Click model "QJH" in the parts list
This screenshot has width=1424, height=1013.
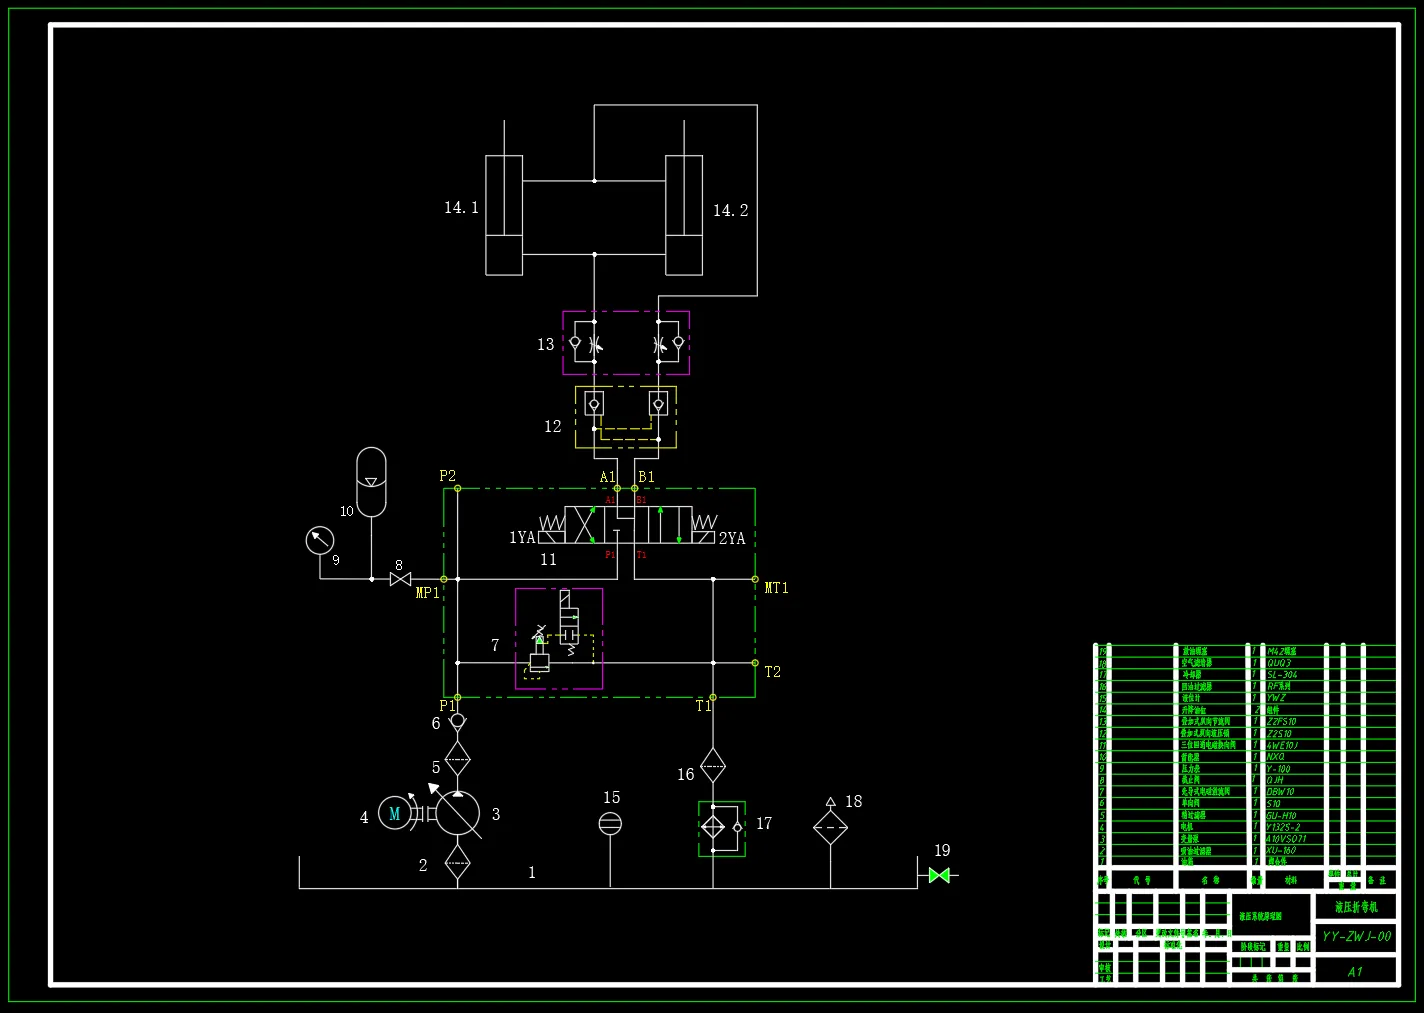(1275, 780)
